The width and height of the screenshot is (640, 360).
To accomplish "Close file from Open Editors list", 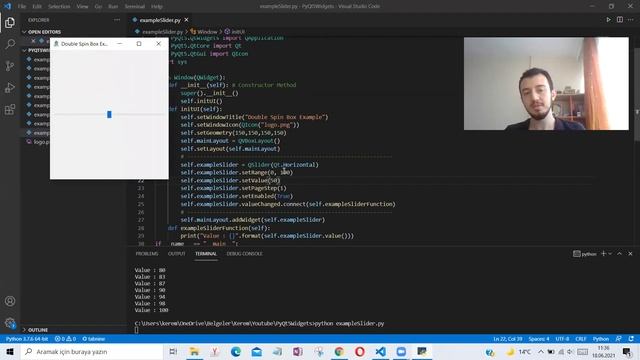I will pos(33,41).
